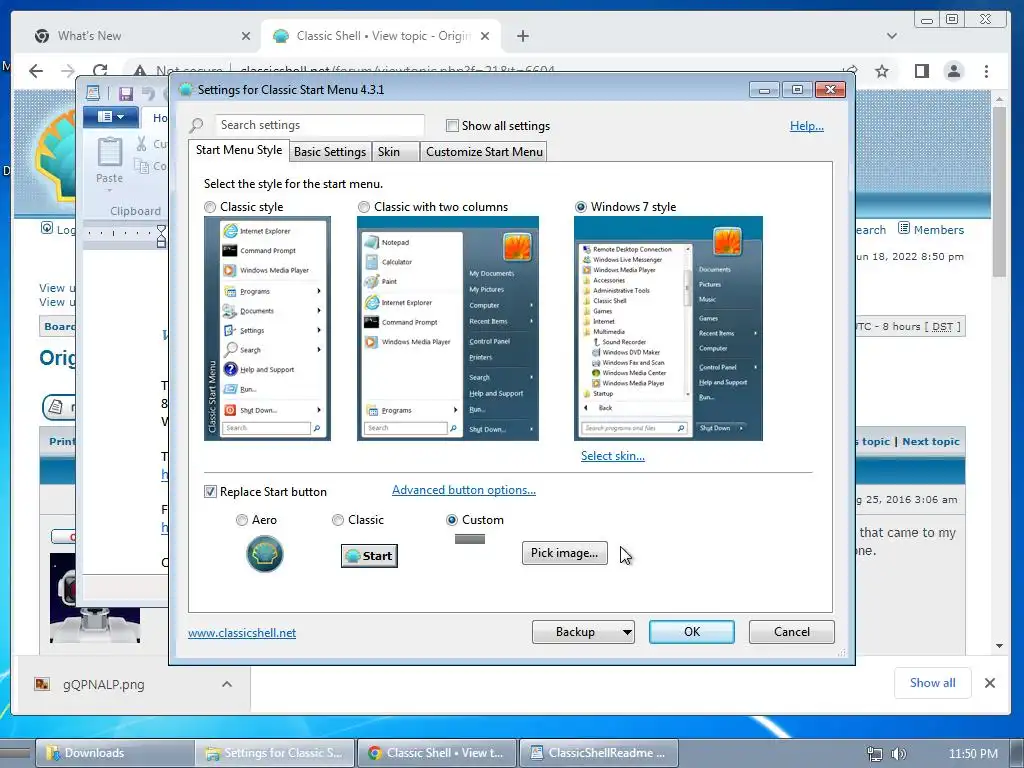
Task: Switch to What's New Chrome tab
Action: 138,36
